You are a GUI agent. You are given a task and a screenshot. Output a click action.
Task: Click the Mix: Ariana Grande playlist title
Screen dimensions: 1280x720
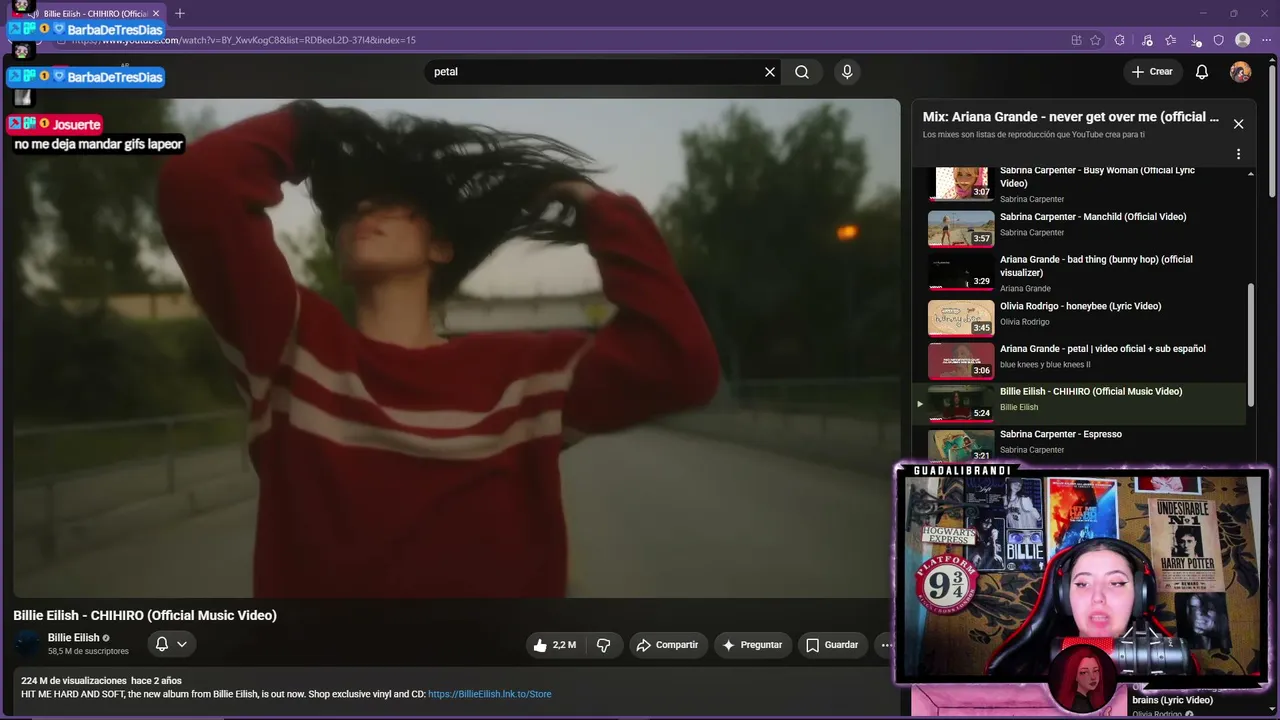tap(1071, 117)
